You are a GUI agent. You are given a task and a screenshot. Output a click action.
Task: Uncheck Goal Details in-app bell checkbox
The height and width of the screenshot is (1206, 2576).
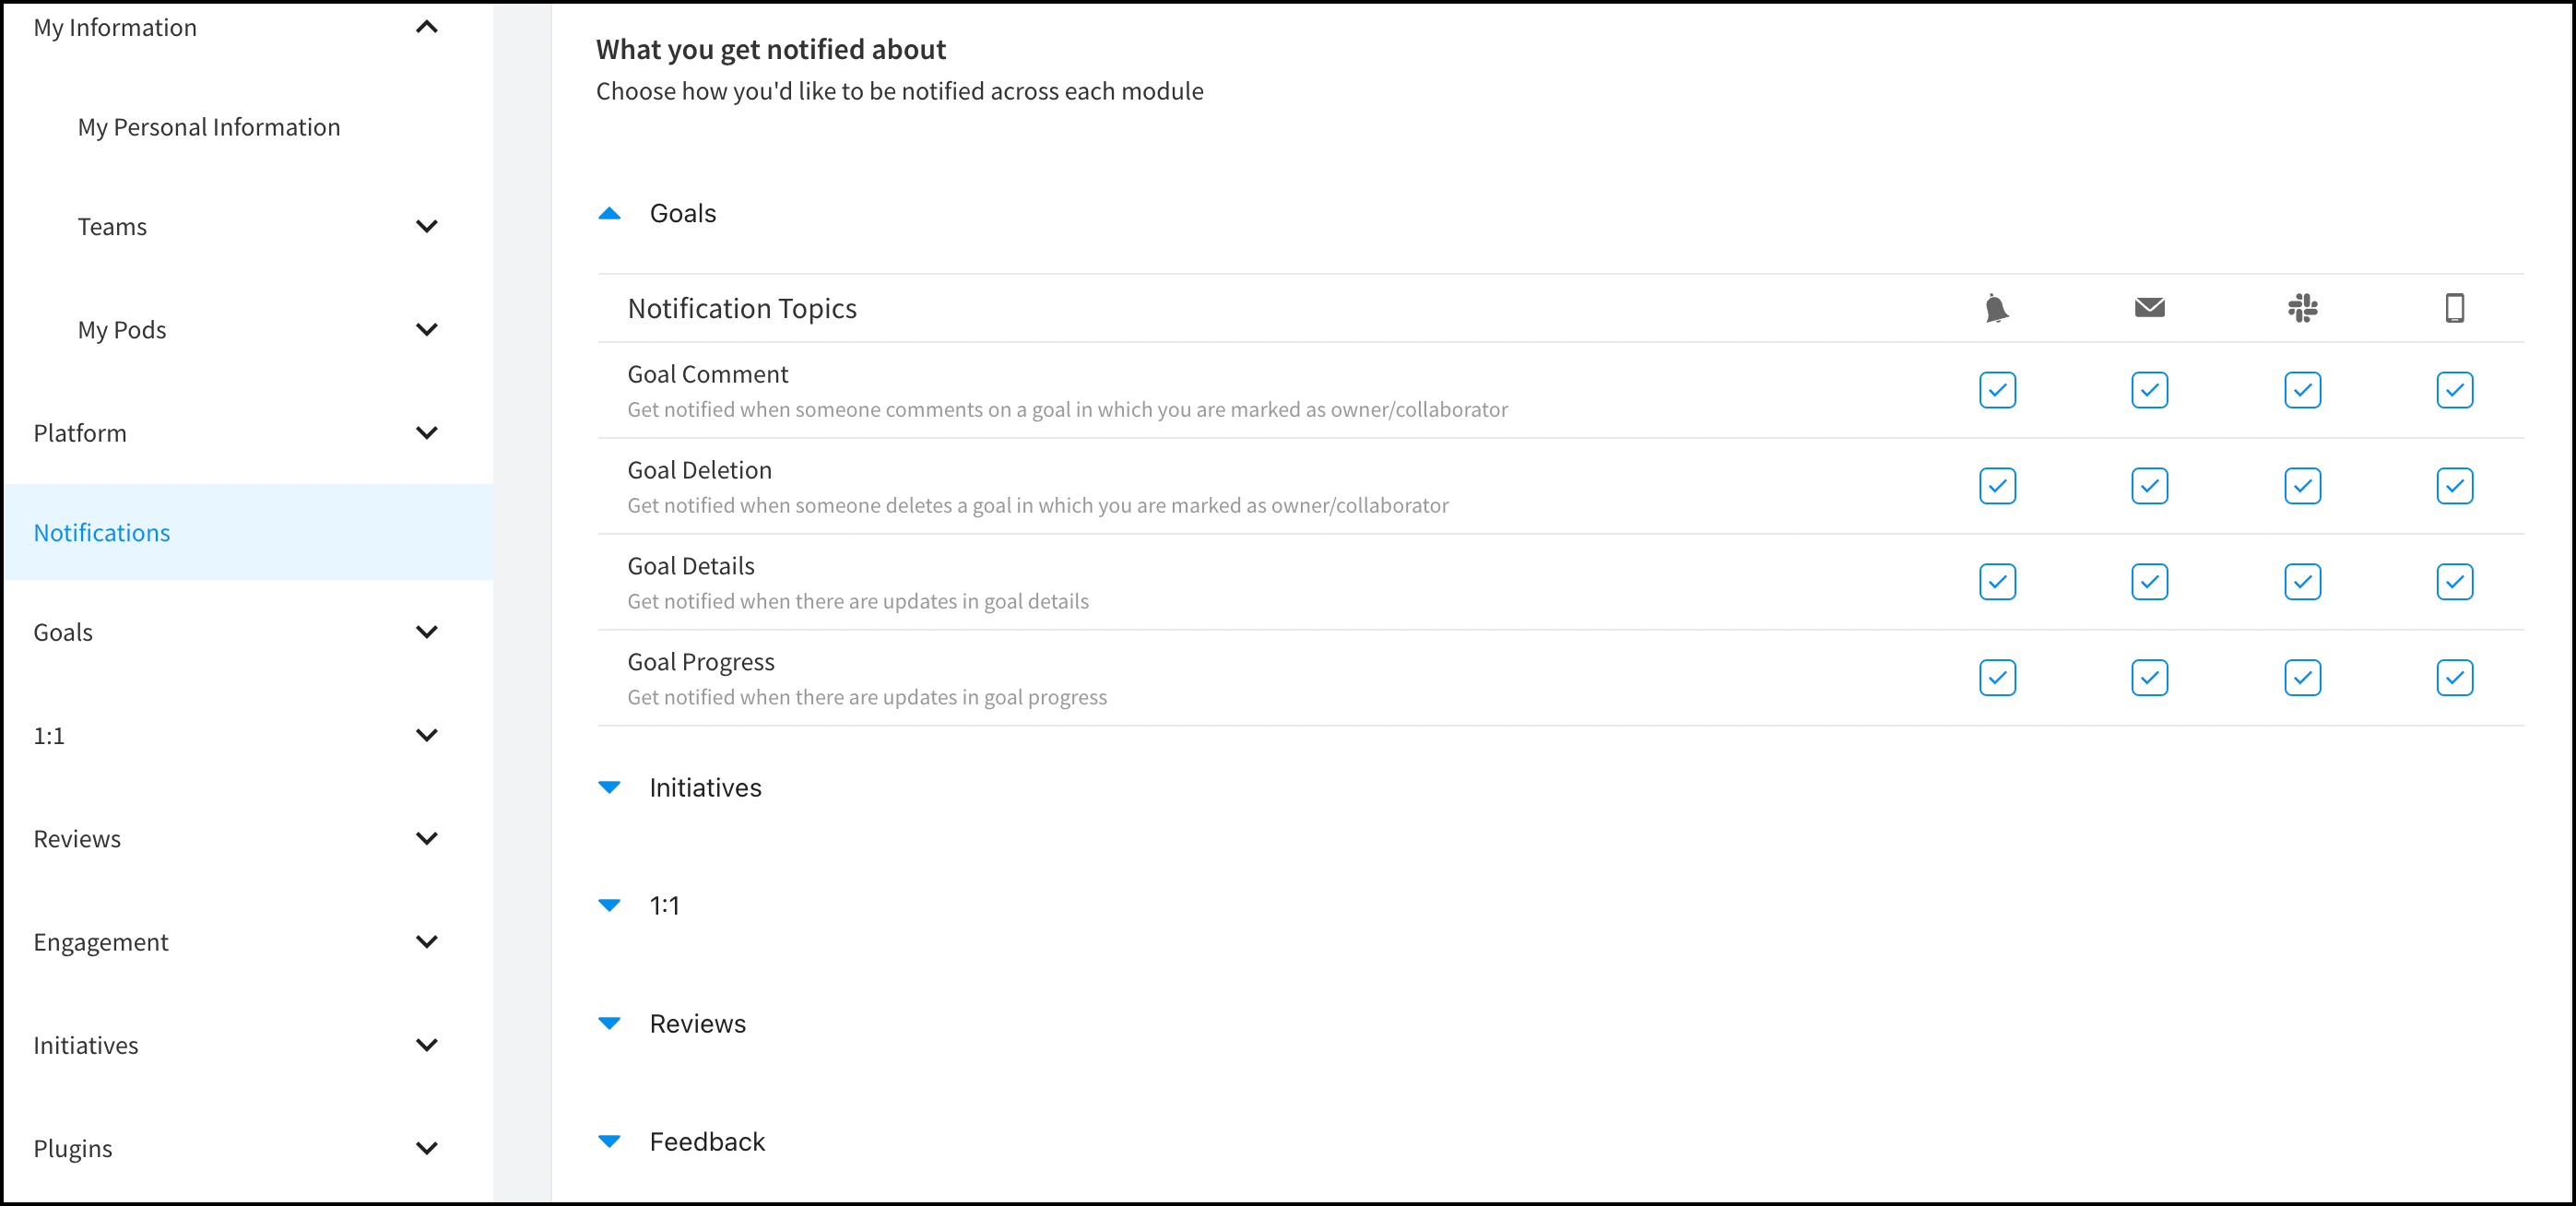(x=1997, y=582)
